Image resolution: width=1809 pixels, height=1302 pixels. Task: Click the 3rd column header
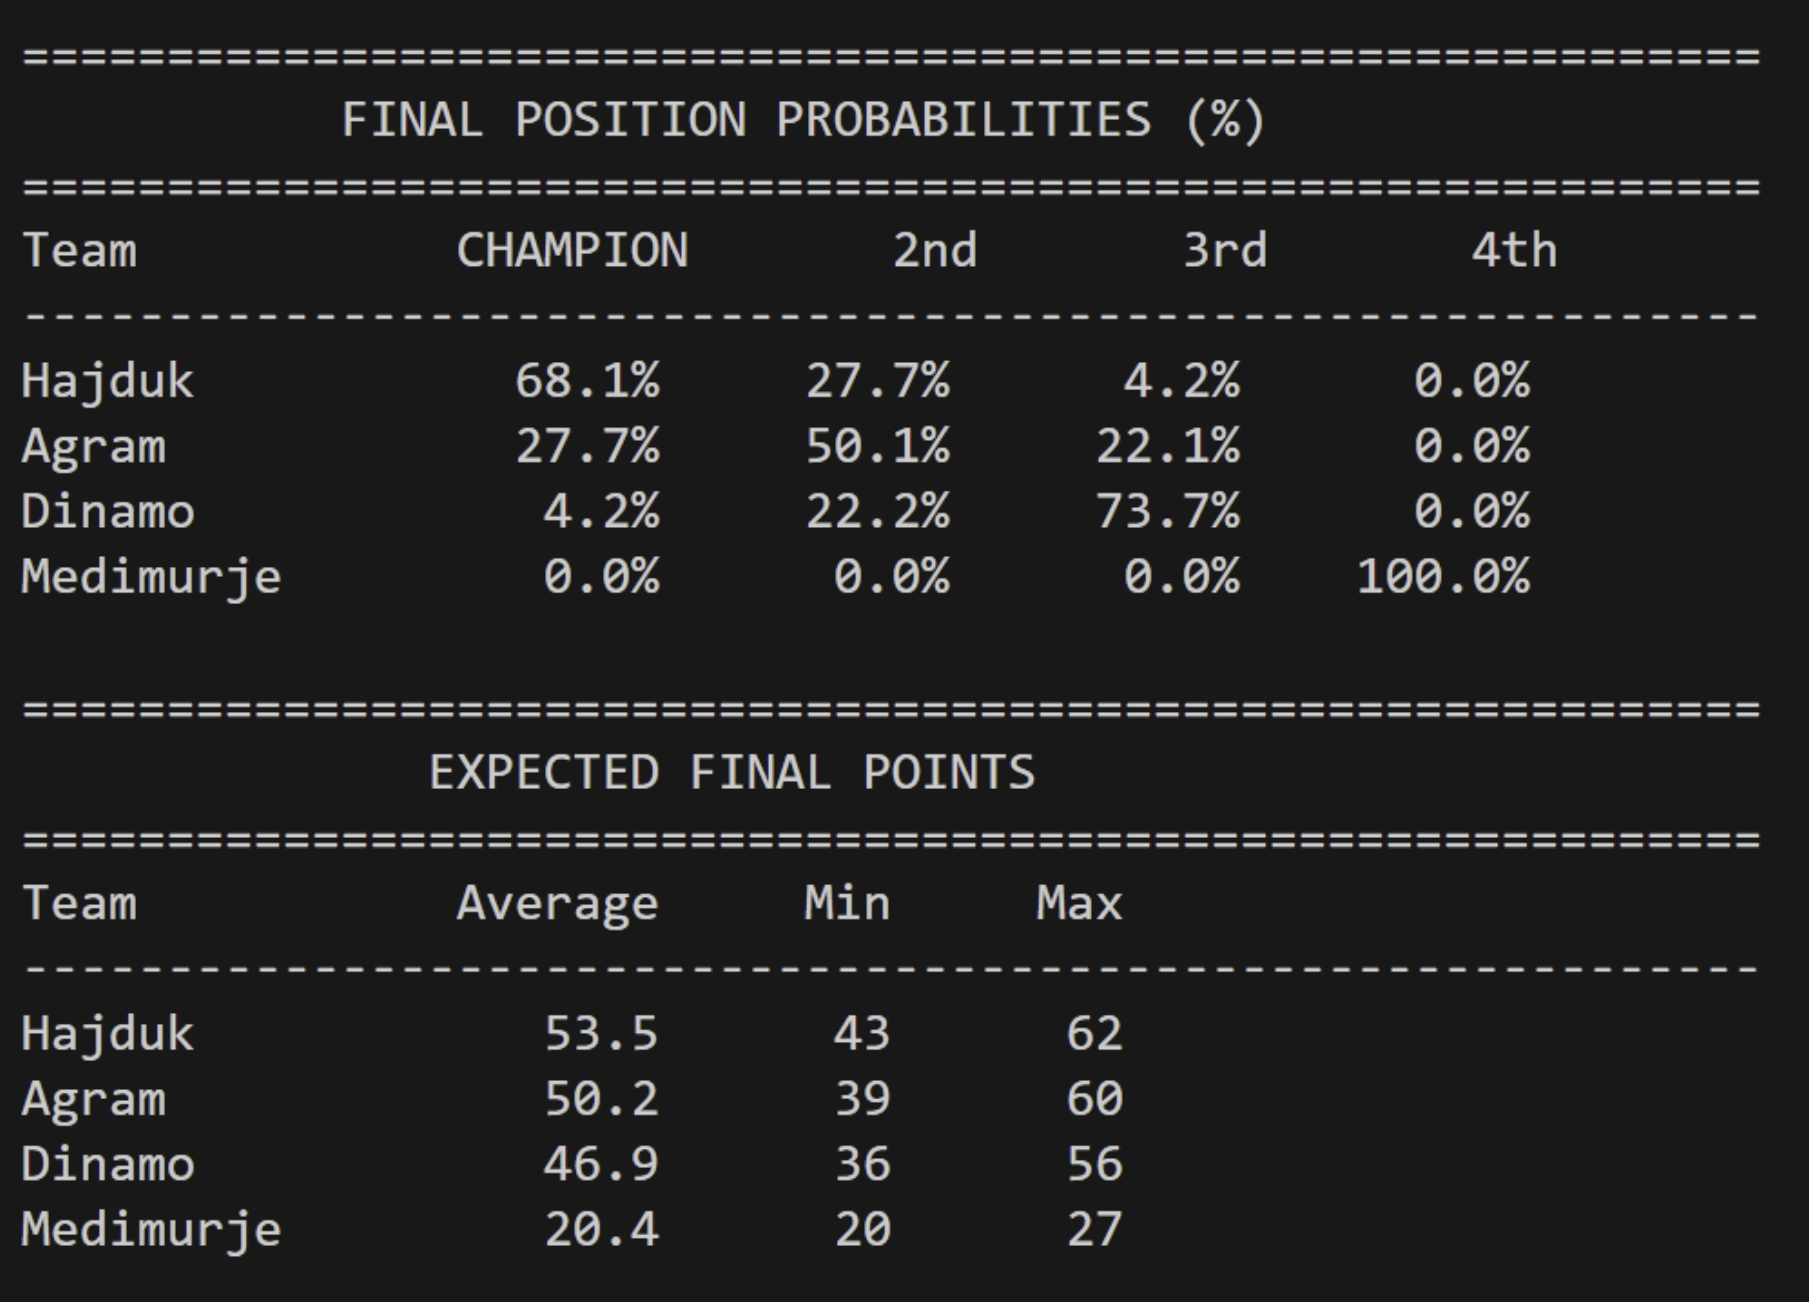pos(1225,251)
